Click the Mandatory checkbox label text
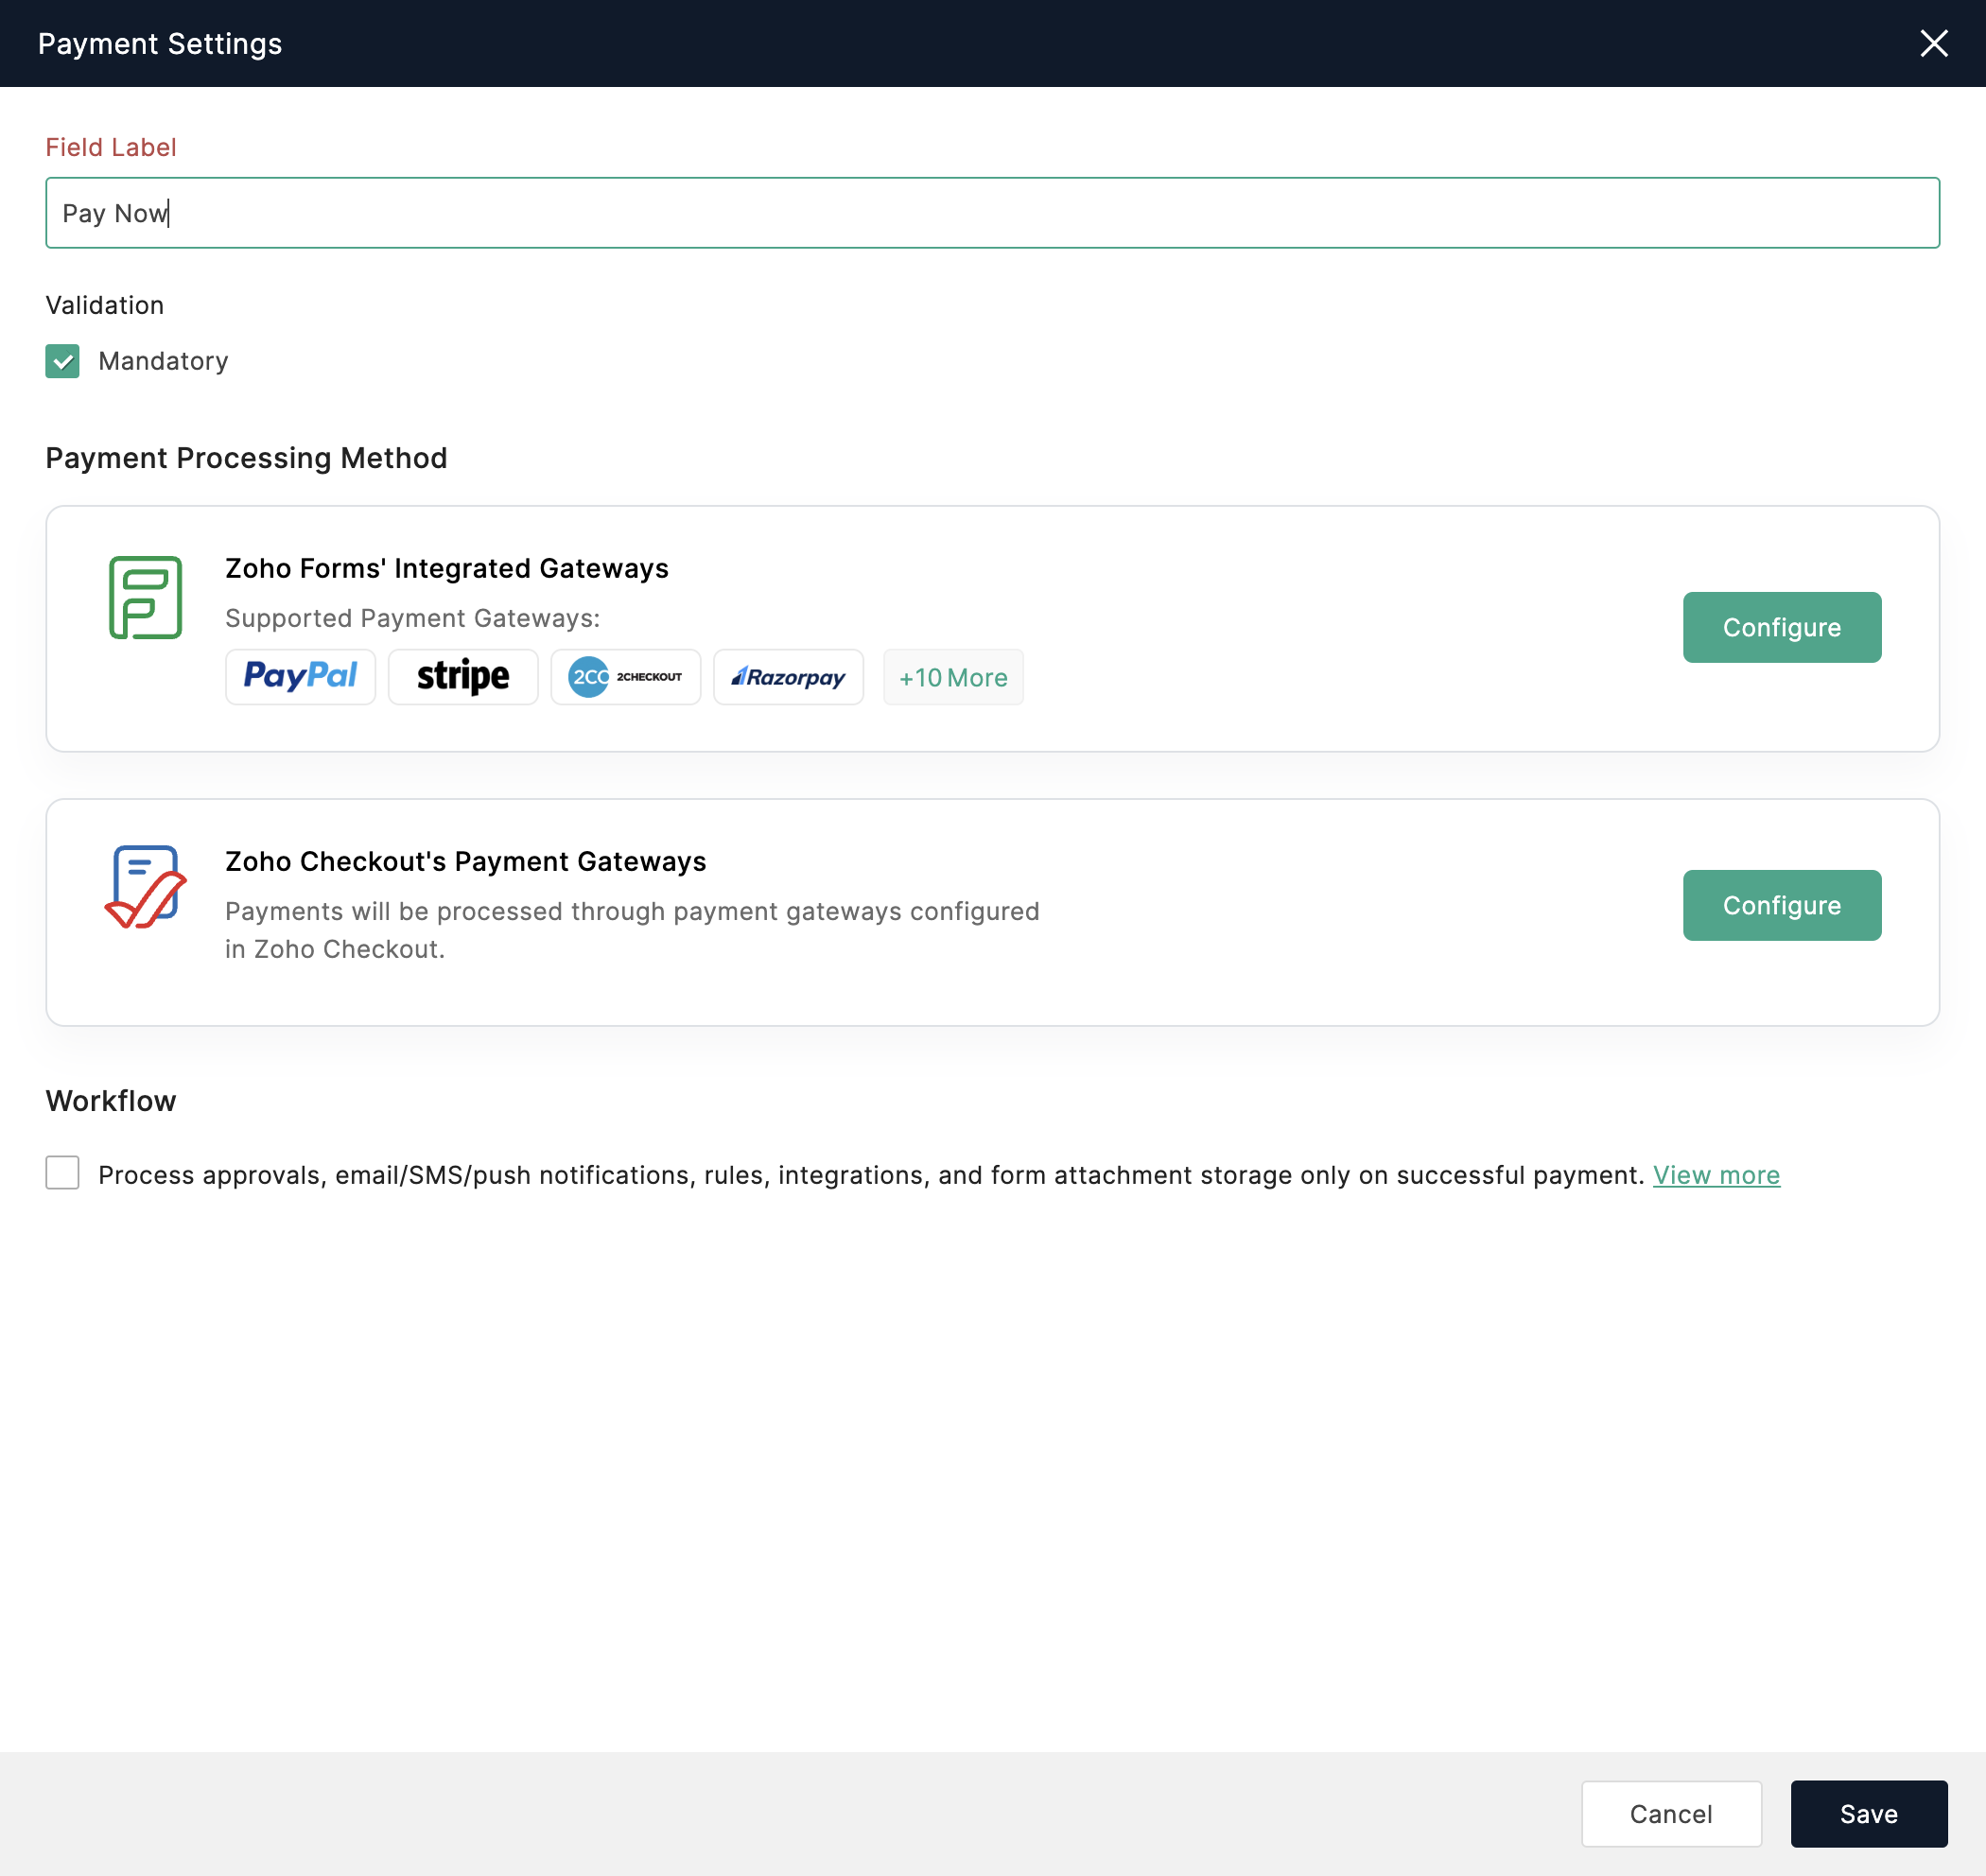 pos(163,361)
